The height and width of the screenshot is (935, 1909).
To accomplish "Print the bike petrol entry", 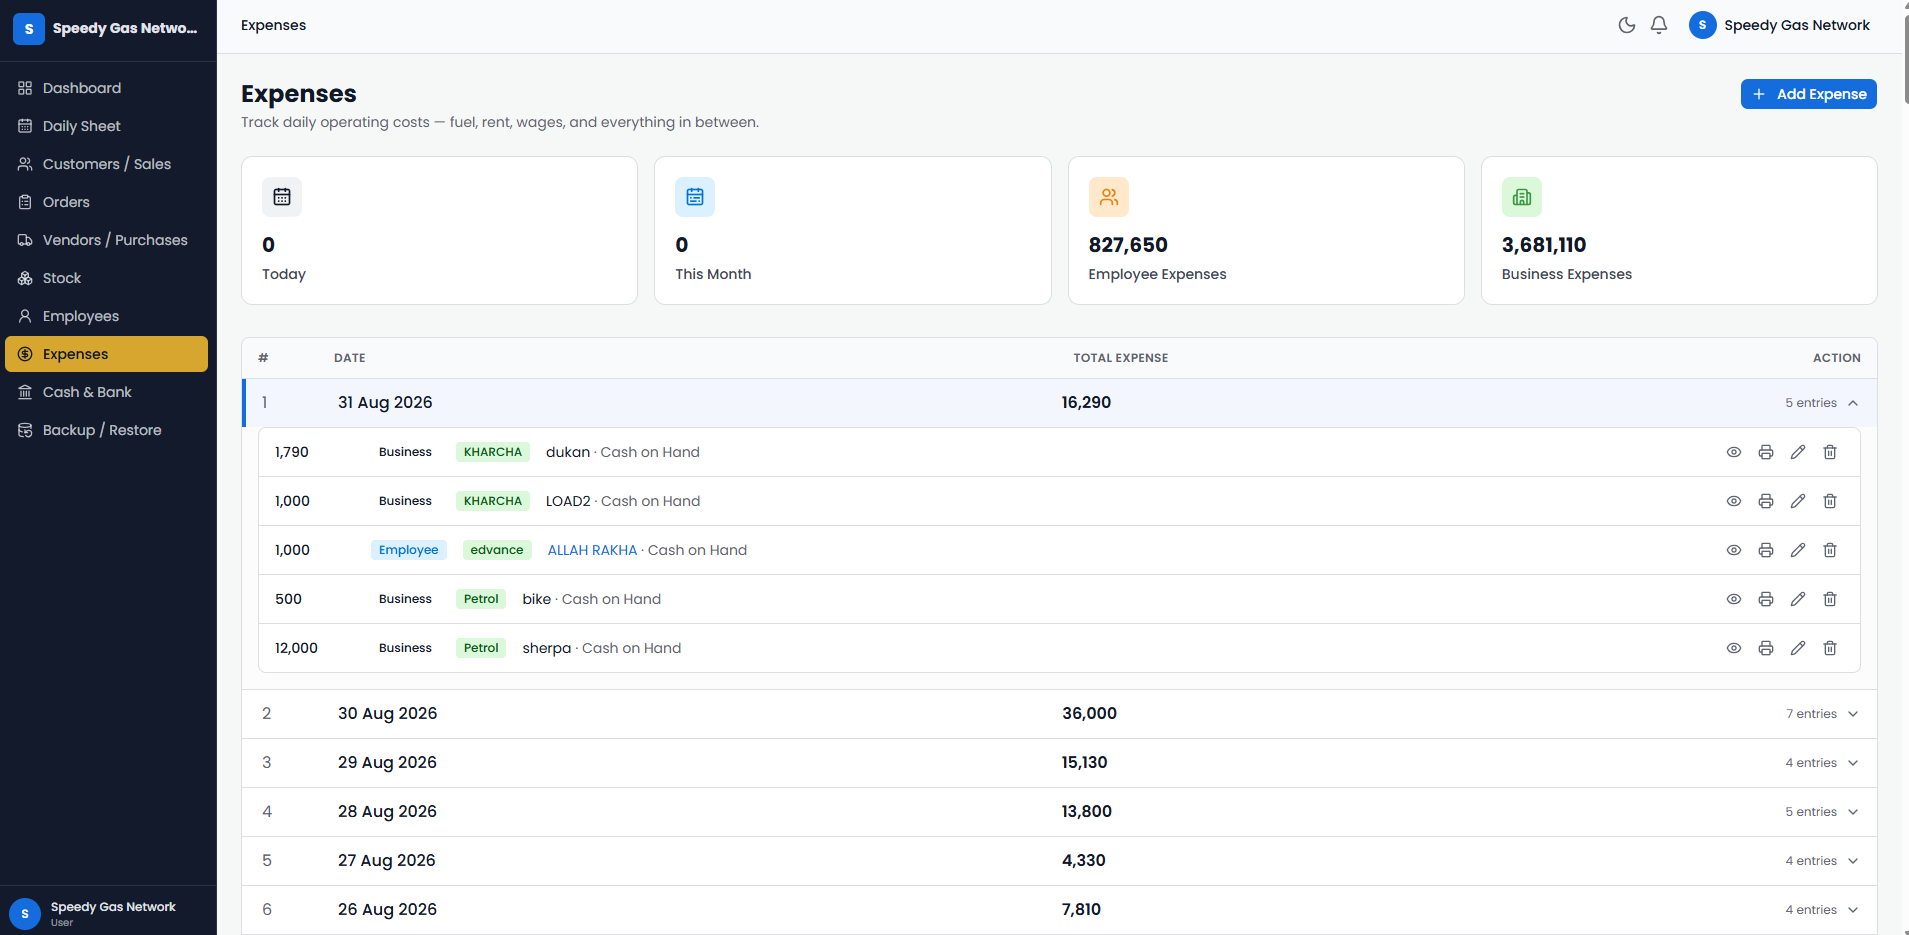I will click(x=1766, y=599).
